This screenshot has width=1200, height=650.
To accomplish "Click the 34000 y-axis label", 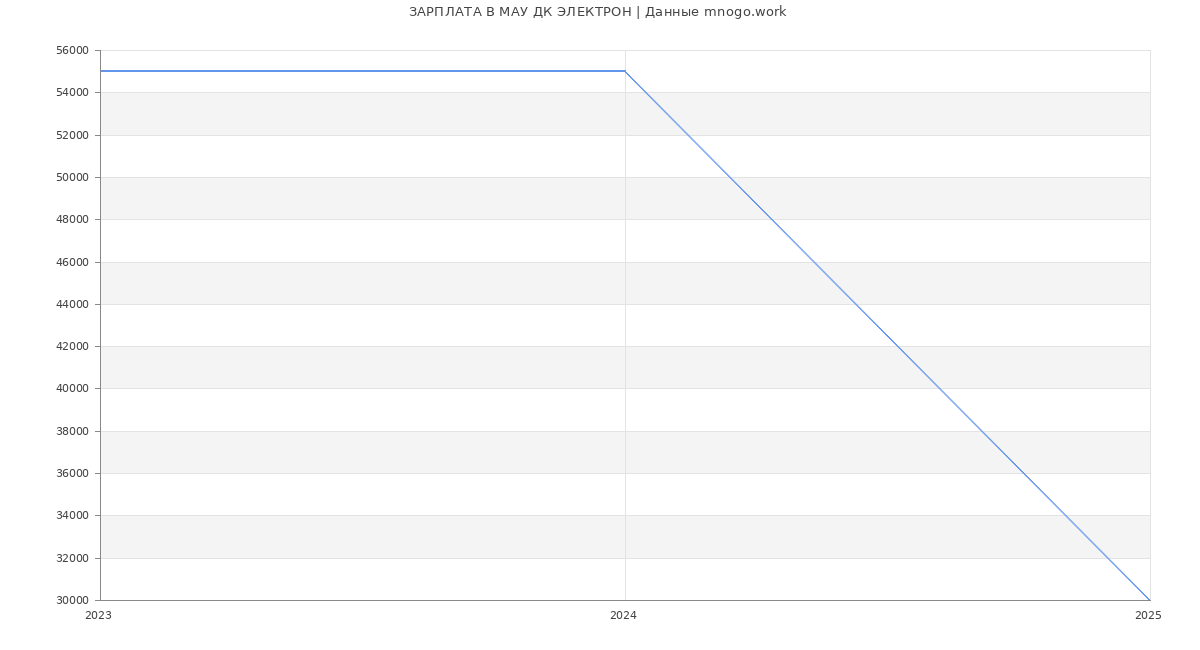I will 72,516.
